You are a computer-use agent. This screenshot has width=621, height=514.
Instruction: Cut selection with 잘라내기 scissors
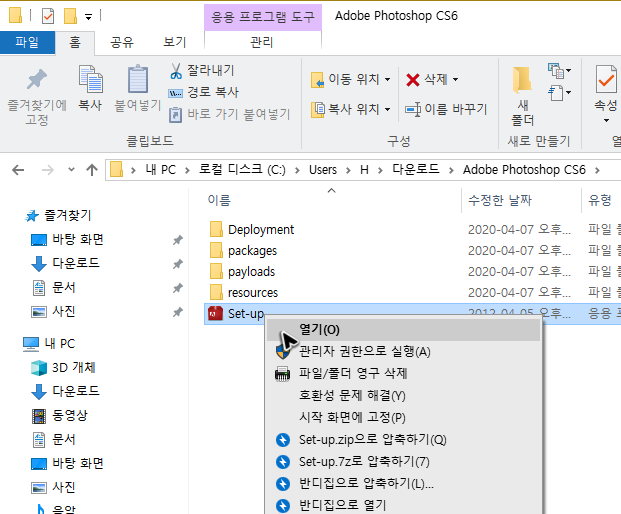click(202, 70)
